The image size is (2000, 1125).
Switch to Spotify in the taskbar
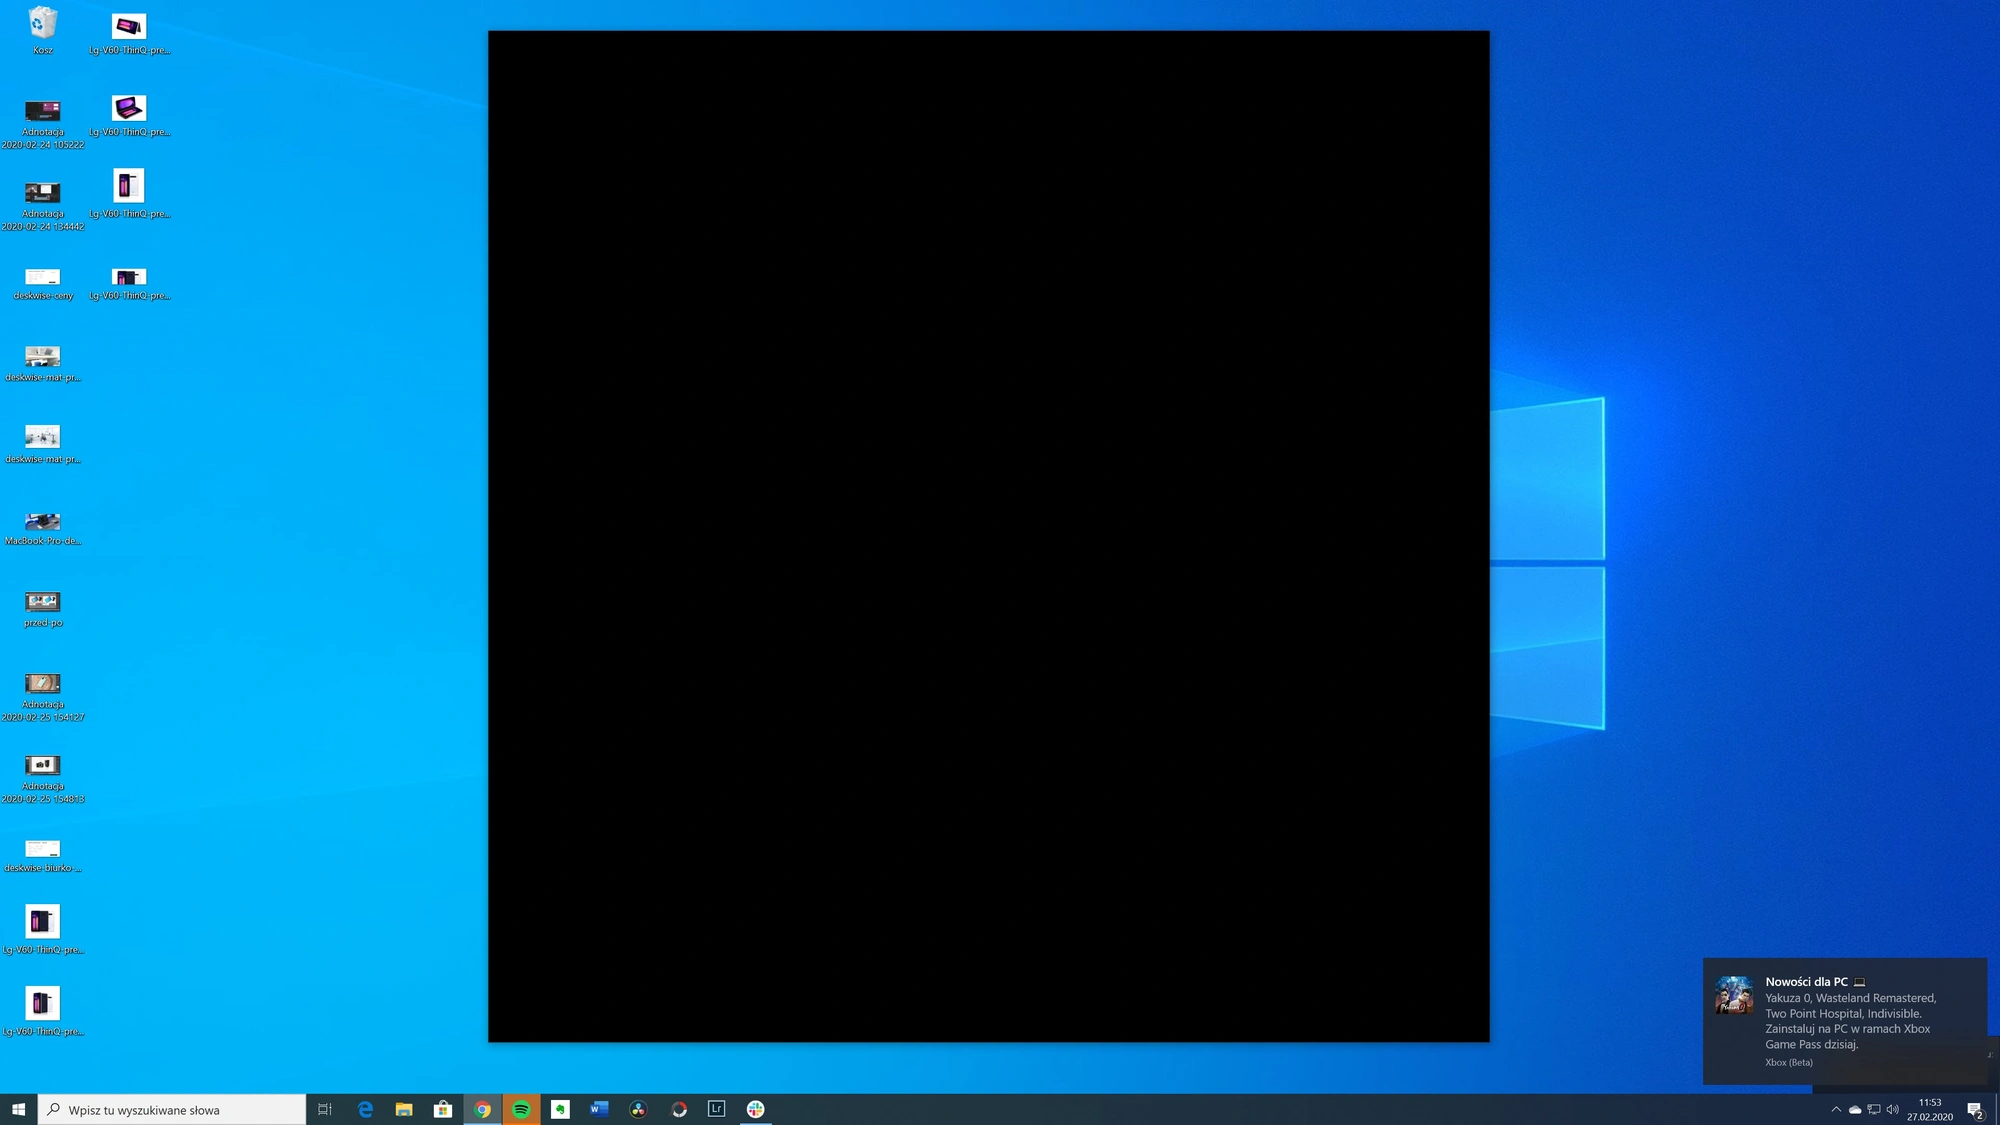(521, 1109)
